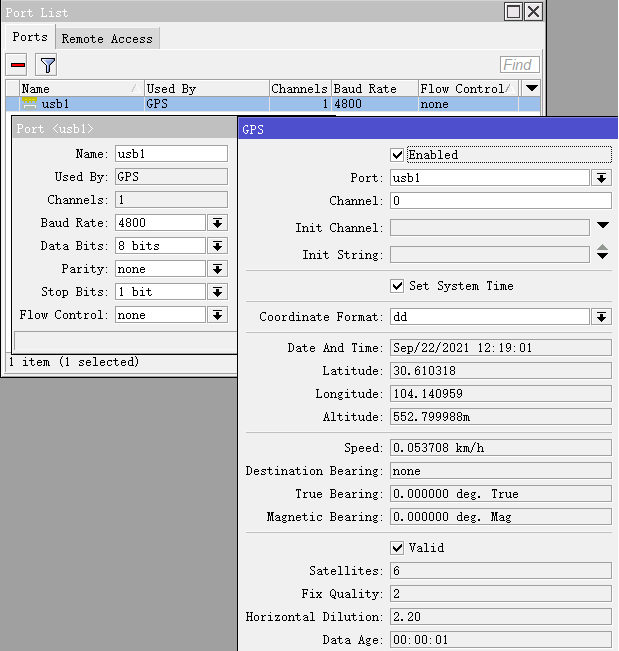Maximize the Port List window
The image size is (619, 651).
coord(513,12)
